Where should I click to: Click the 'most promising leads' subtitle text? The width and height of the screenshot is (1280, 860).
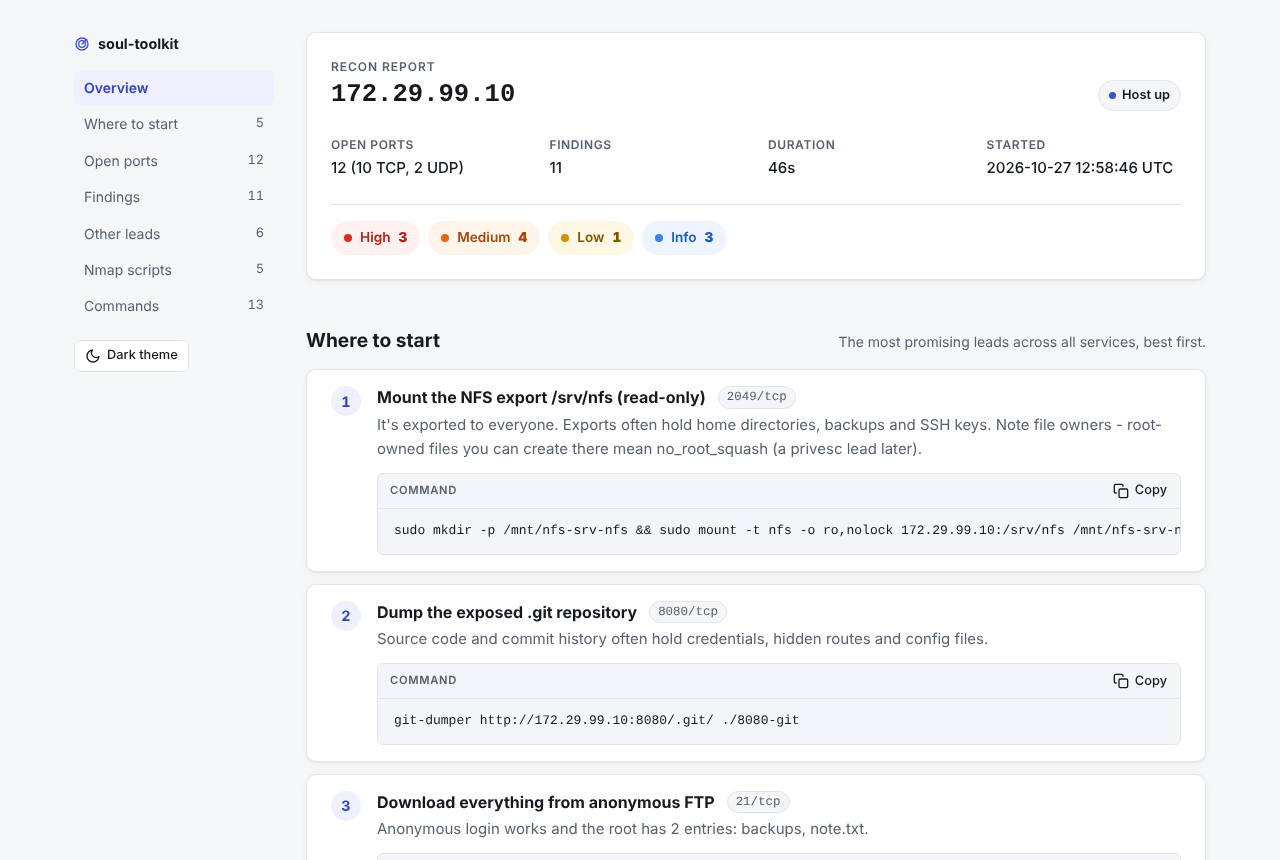[x=1022, y=342]
